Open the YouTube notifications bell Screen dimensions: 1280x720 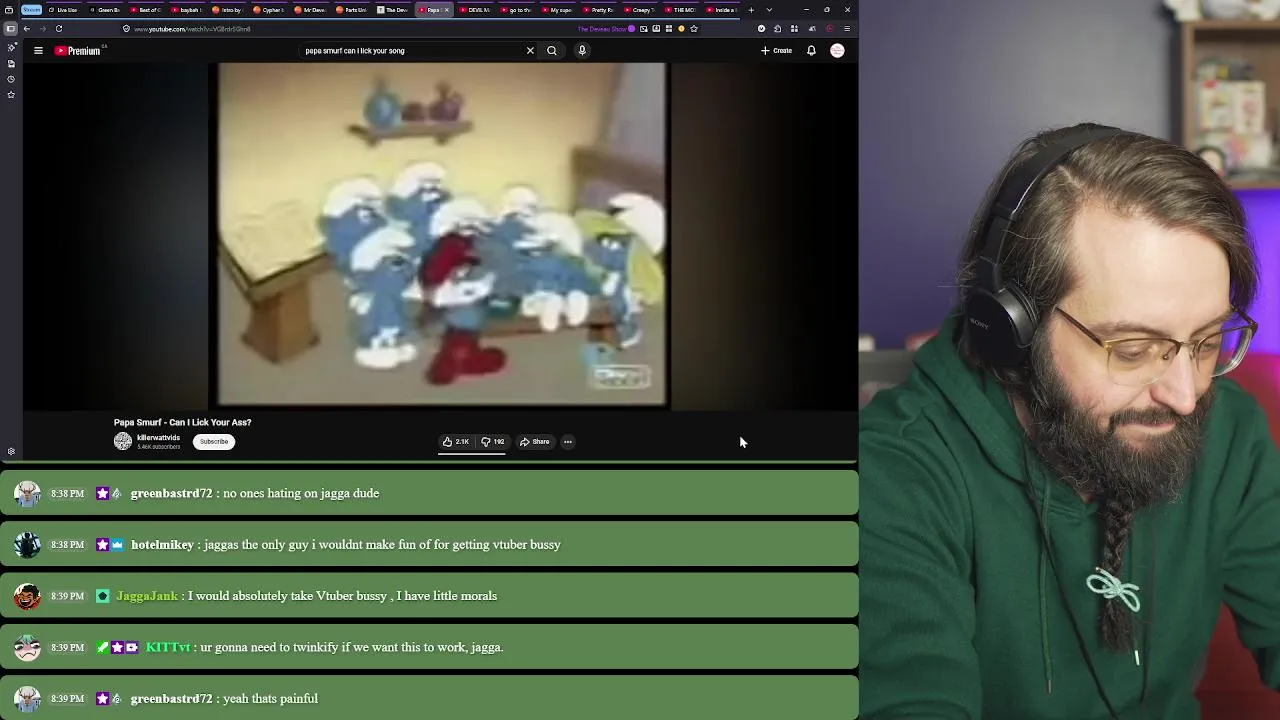point(811,51)
